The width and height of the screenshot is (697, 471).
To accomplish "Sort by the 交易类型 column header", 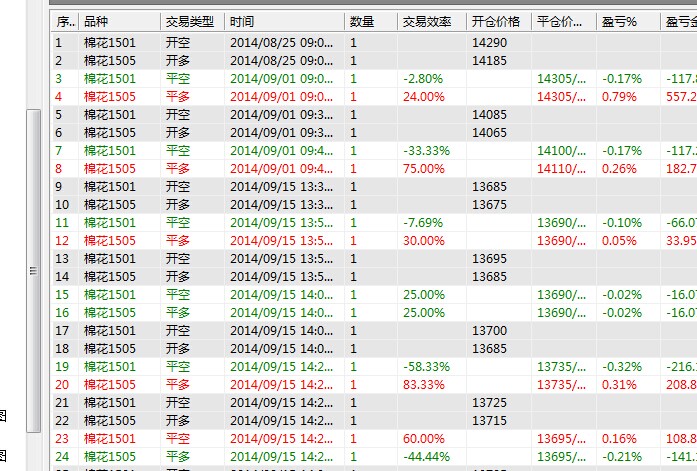I will click(x=192, y=21).
